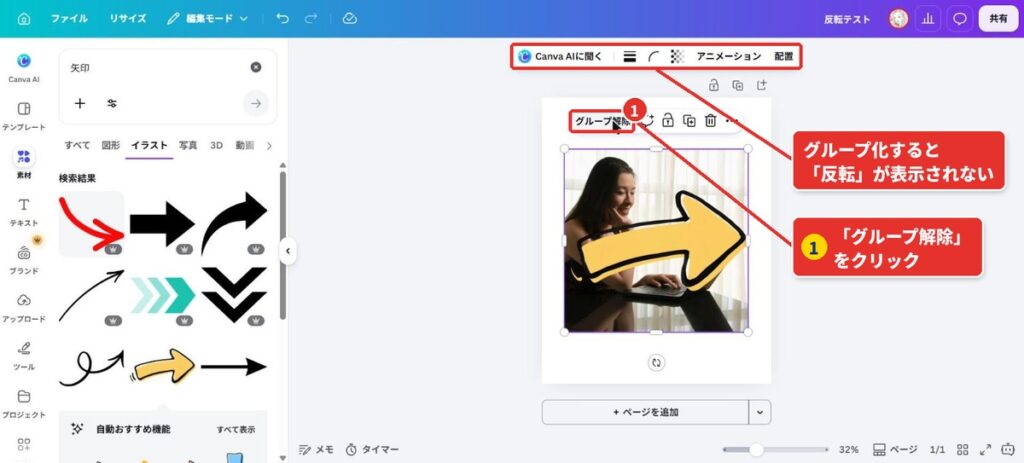Open Canva AI in sidebar
Screen dimensions: 1024x463
(24, 68)
